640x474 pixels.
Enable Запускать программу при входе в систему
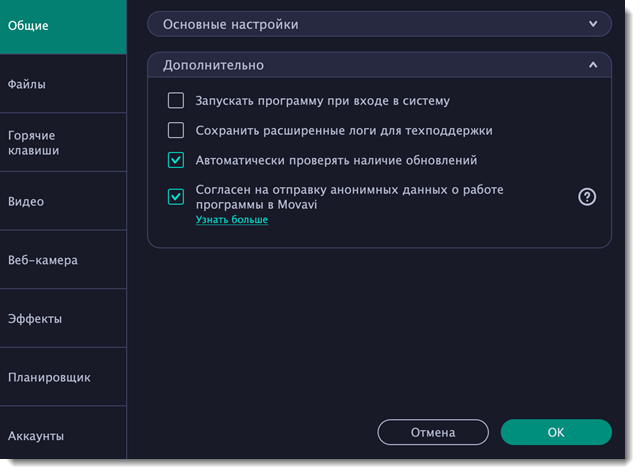(x=176, y=101)
